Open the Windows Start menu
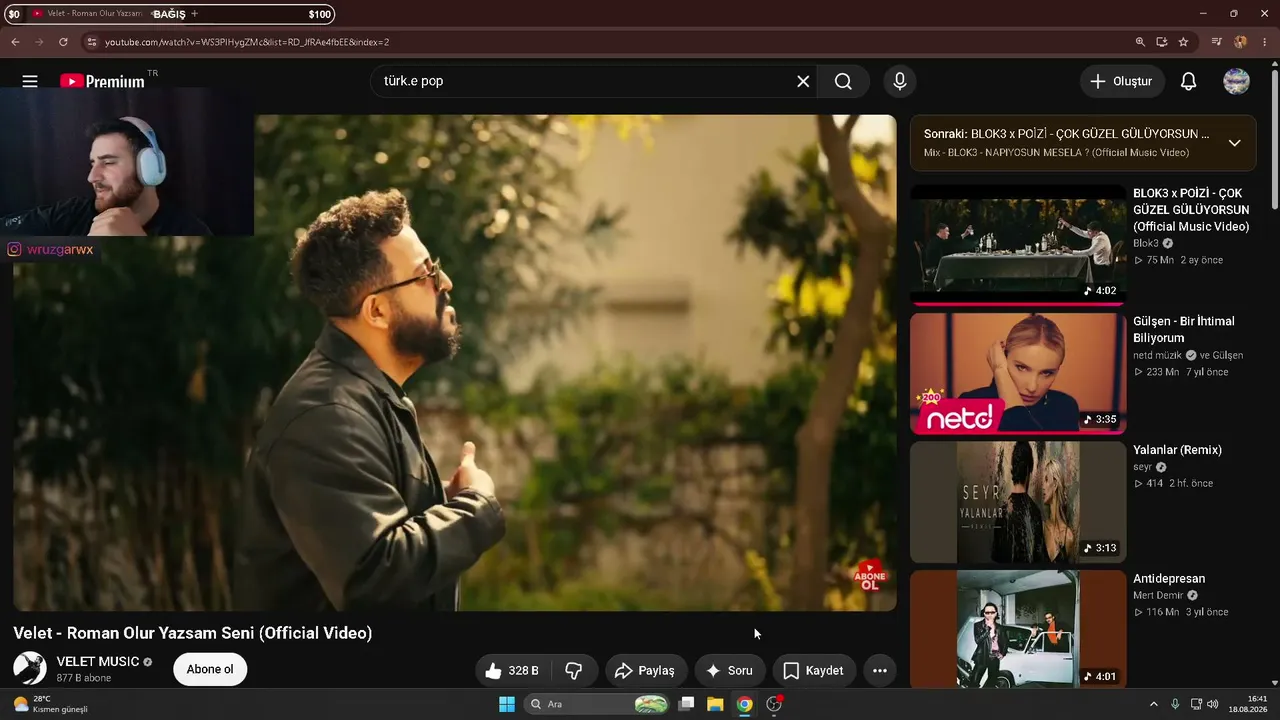Image resolution: width=1280 pixels, height=720 pixels. 507,704
